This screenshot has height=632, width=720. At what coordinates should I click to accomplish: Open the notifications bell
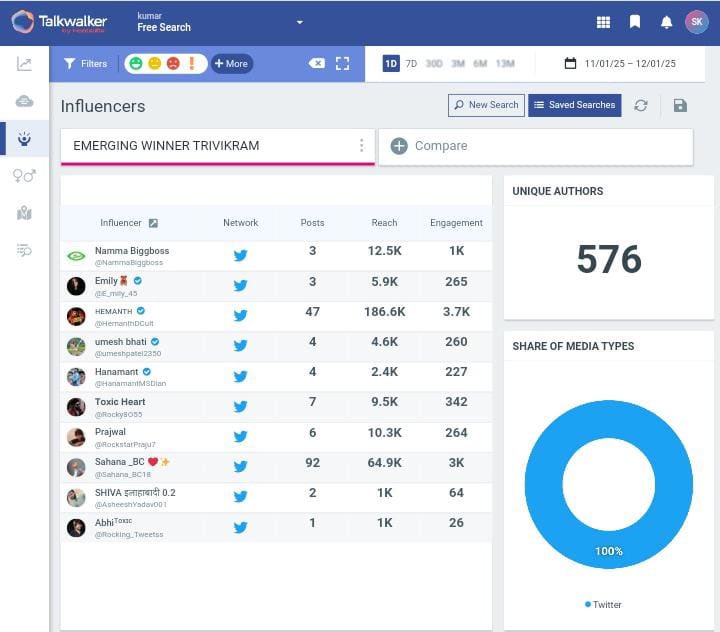pyautogui.click(x=666, y=22)
